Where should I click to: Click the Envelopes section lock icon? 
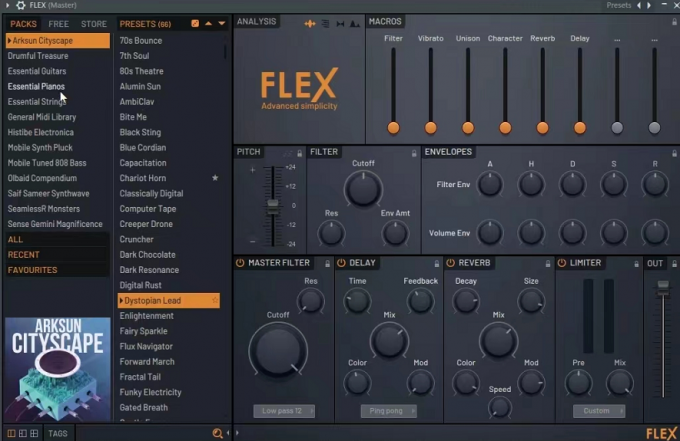click(673, 153)
